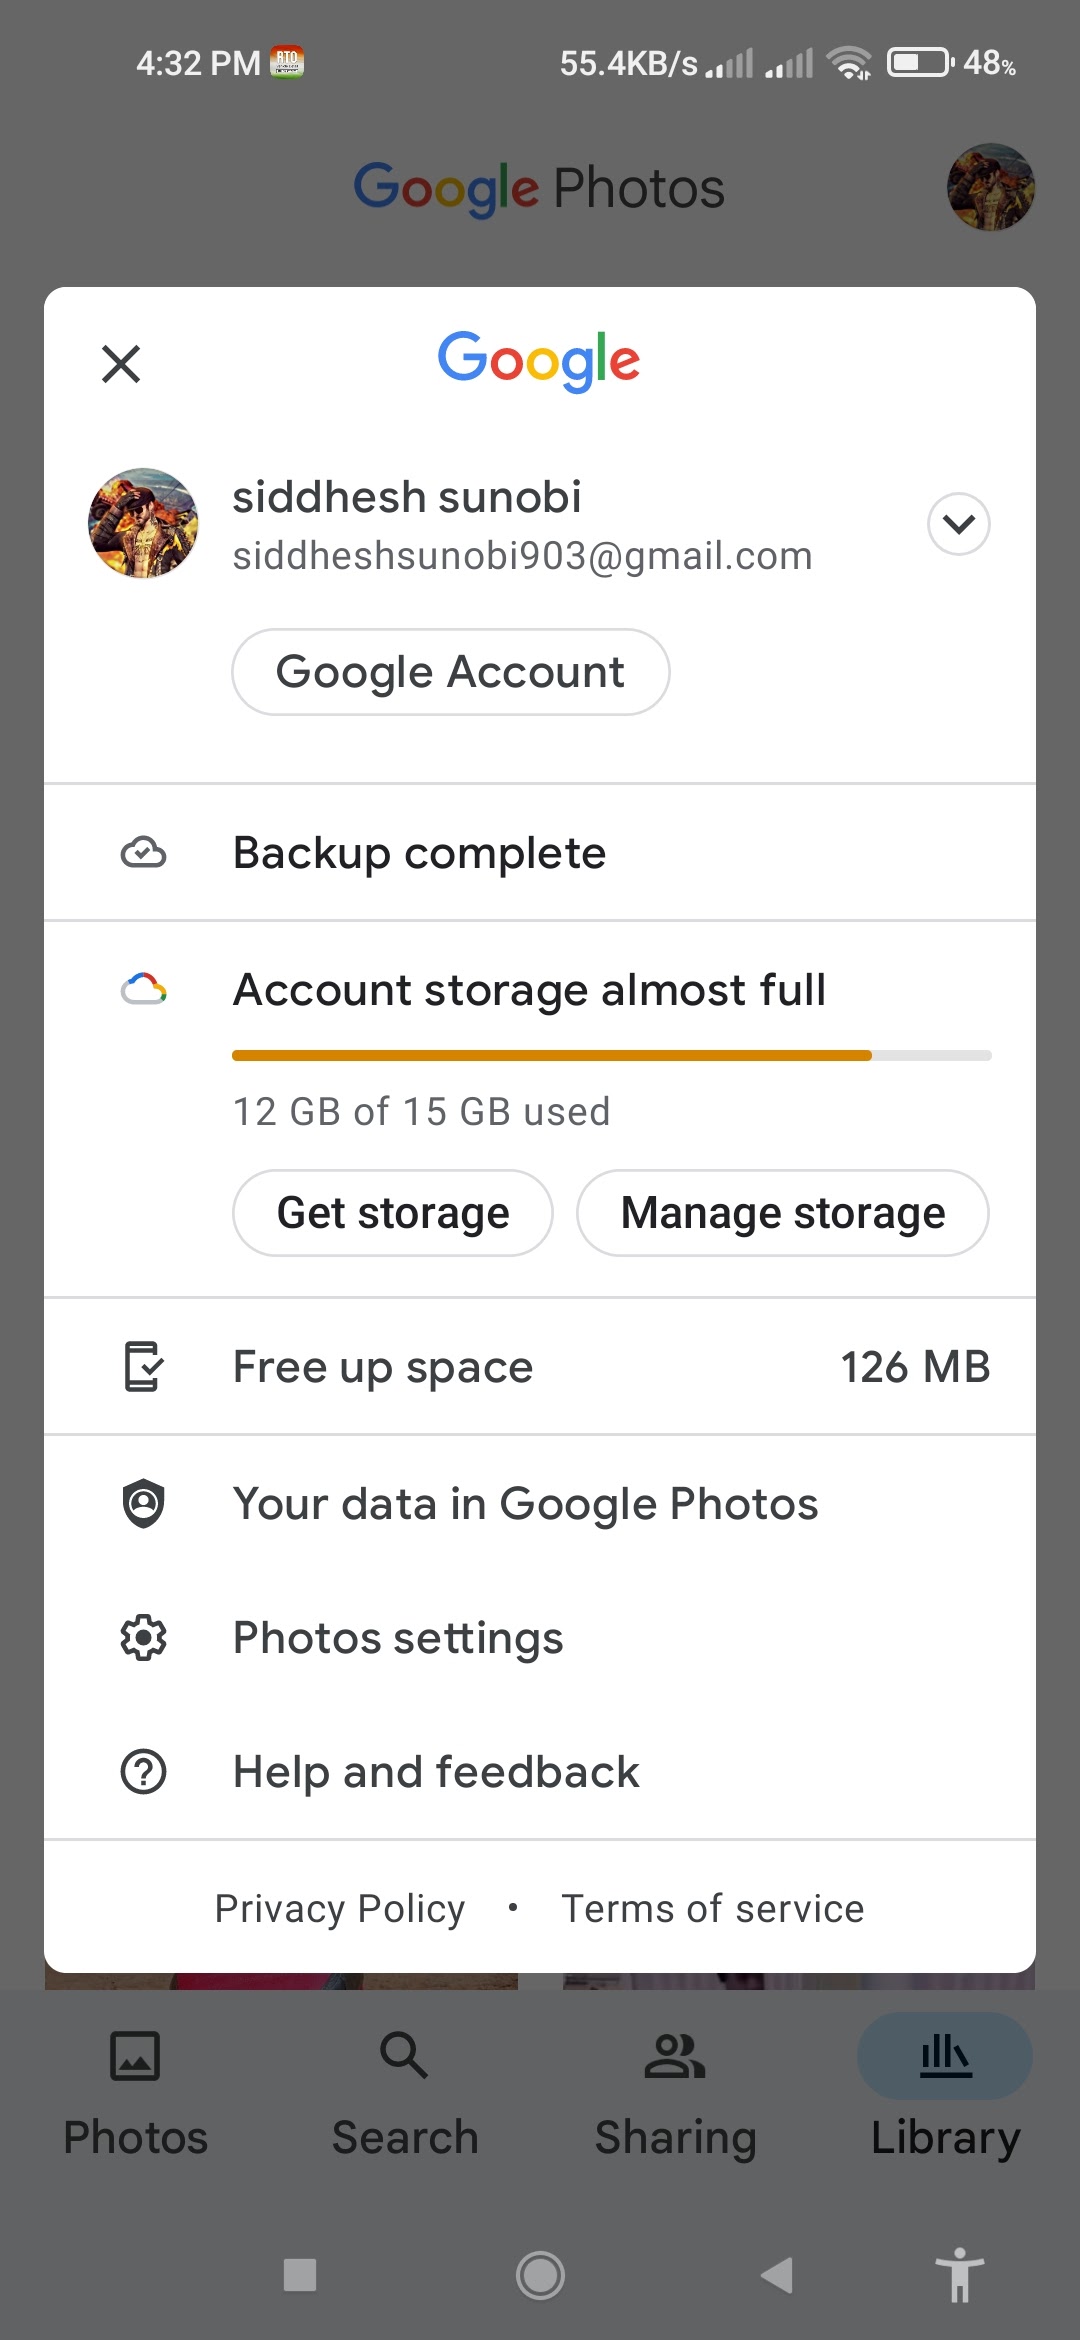Close the Google account dialog
This screenshot has height=2340, width=1080.
[121, 364]
